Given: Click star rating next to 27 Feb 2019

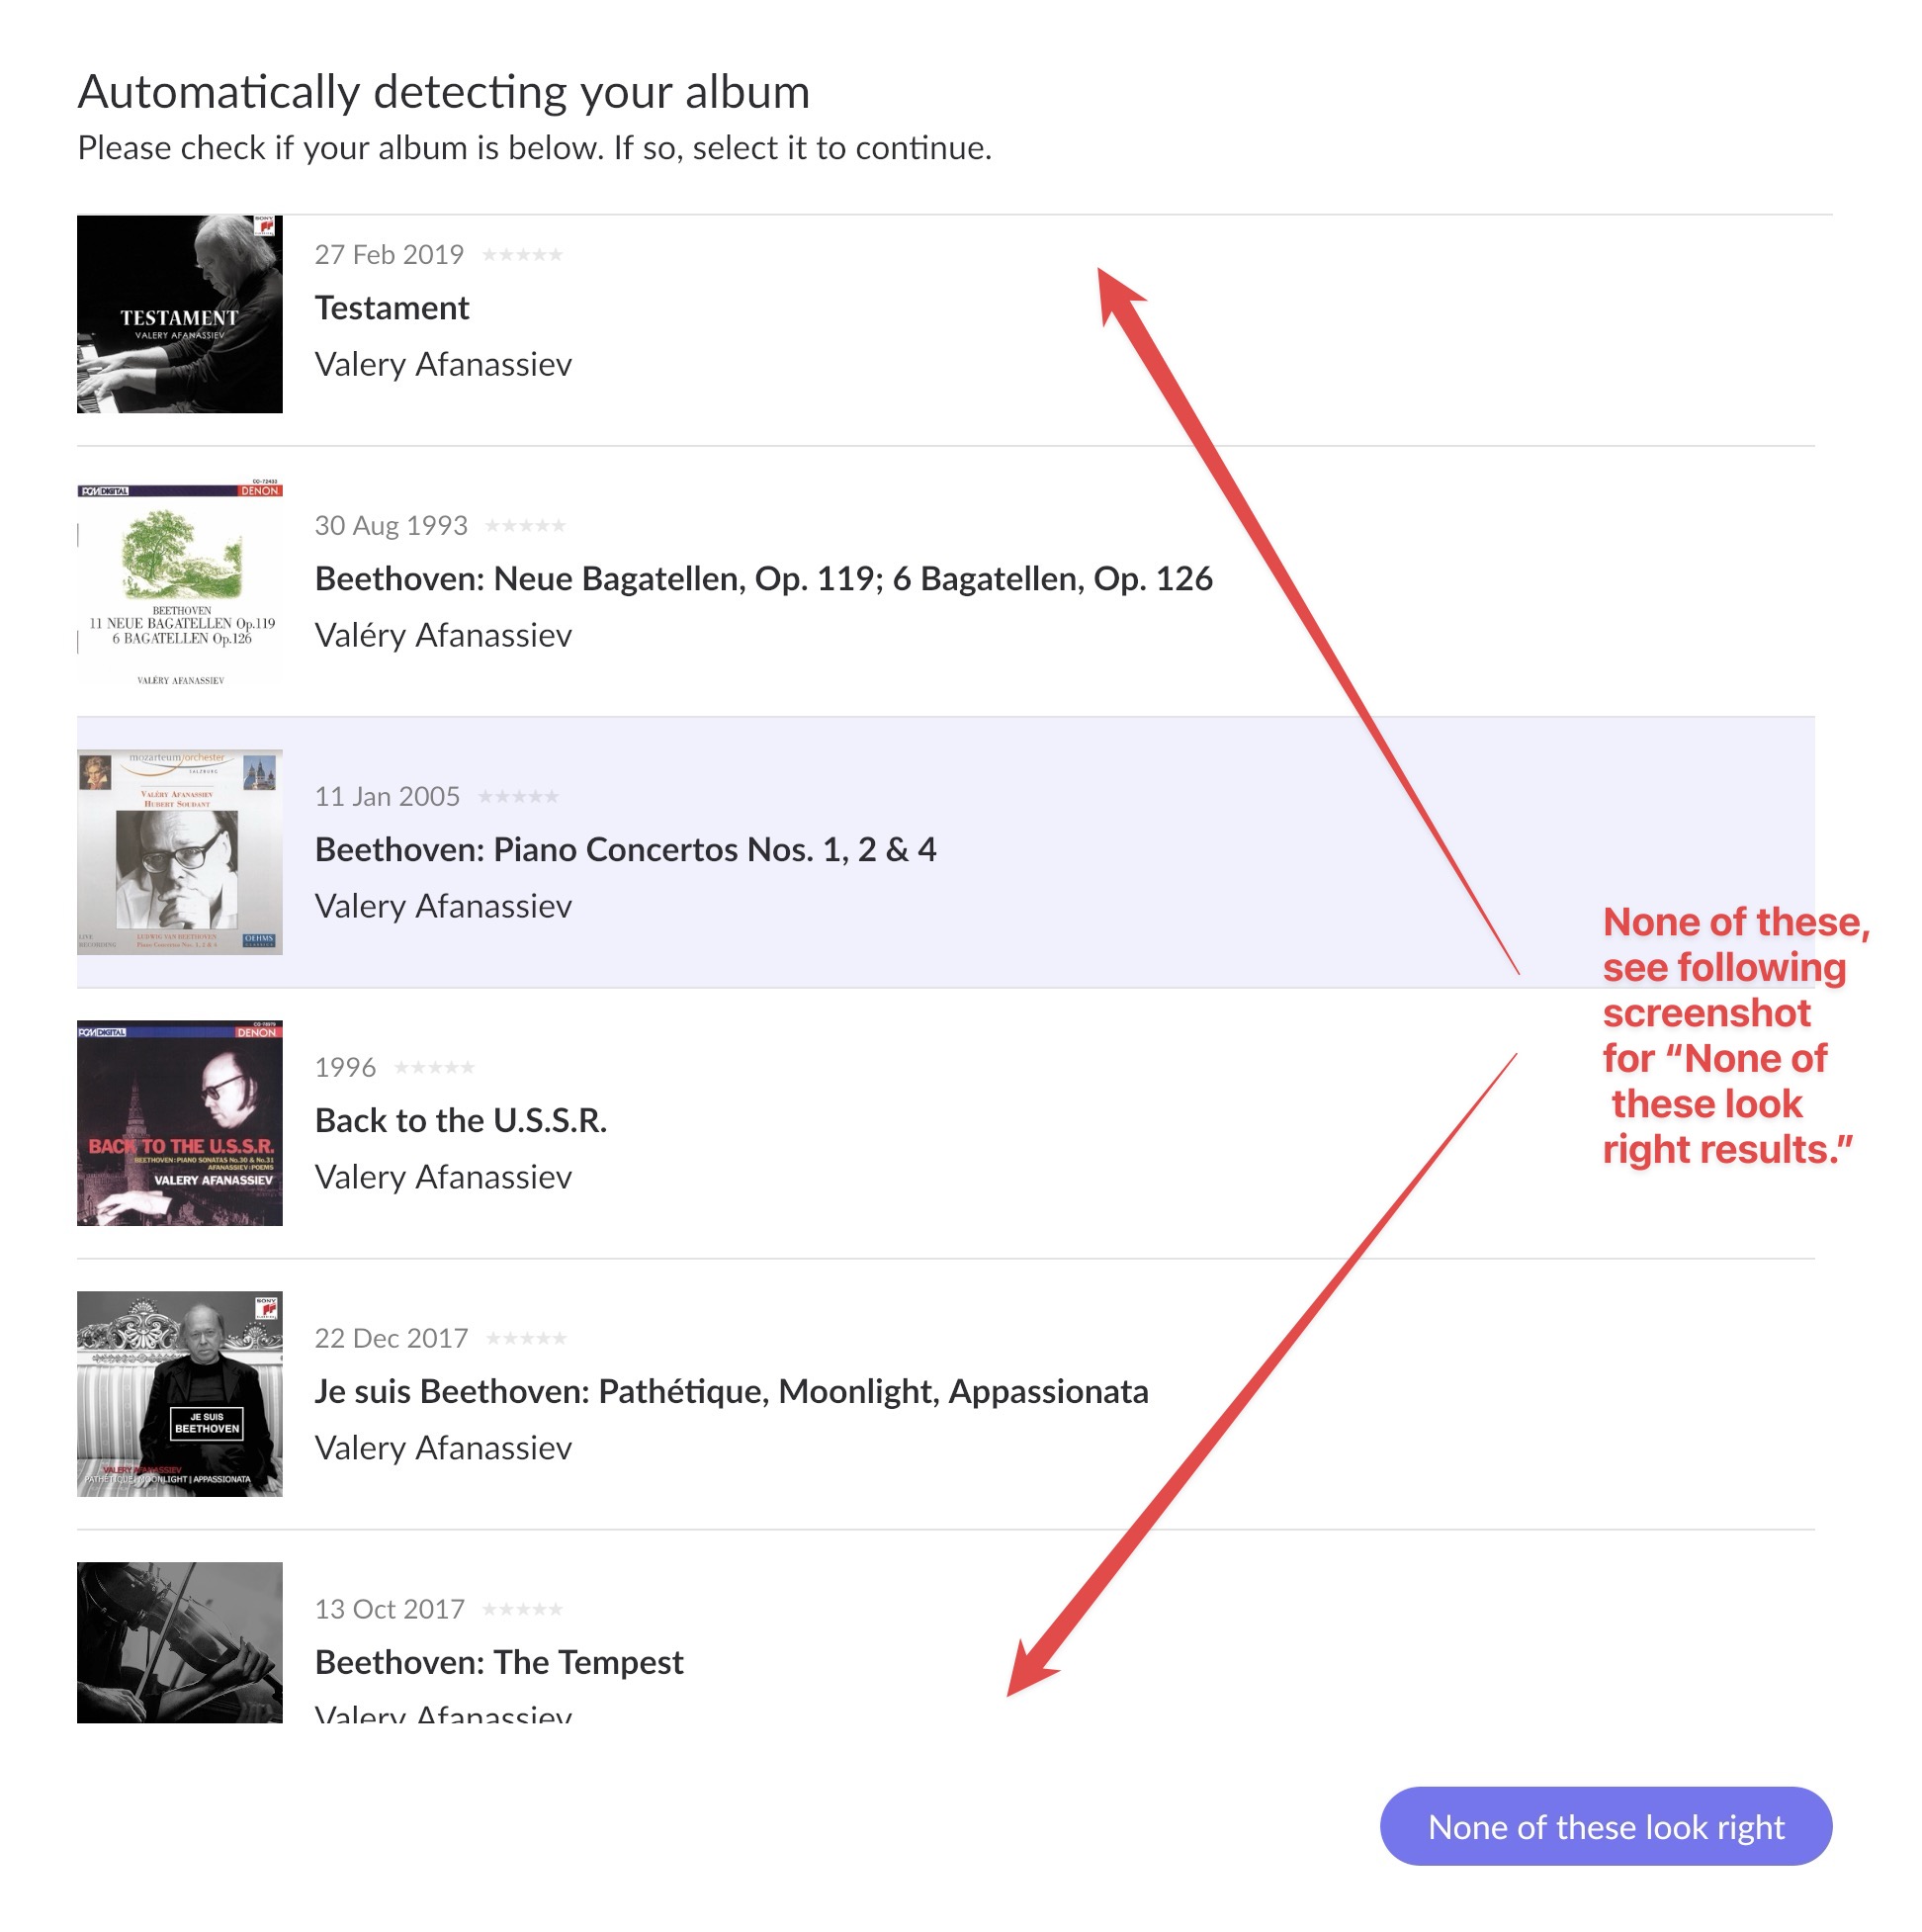Looking at the screenshot, I should coord(523,255).
